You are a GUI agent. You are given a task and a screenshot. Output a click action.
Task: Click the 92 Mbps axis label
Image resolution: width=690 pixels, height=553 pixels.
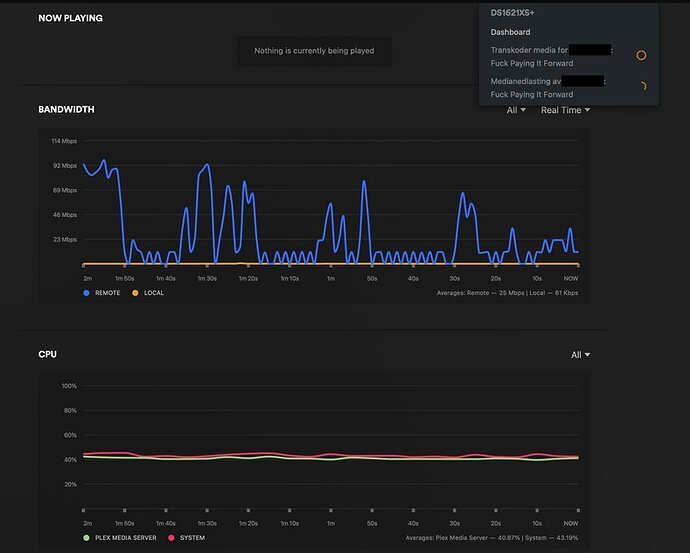click(x=65, y=166)
